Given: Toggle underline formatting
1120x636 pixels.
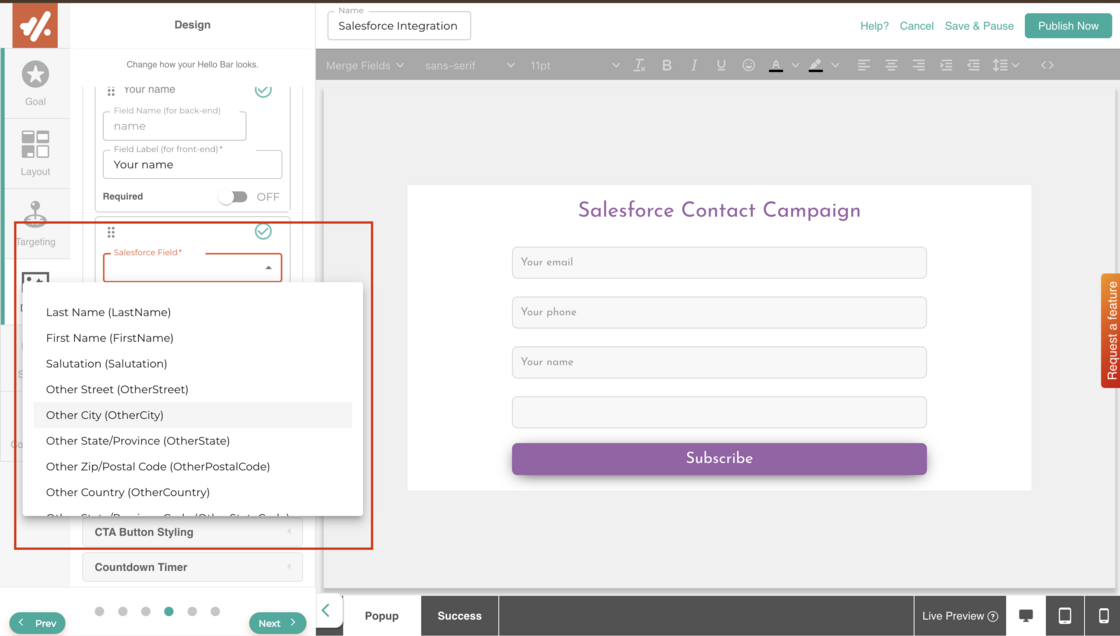Looking at the screenshot, I should tap(721, 65).
